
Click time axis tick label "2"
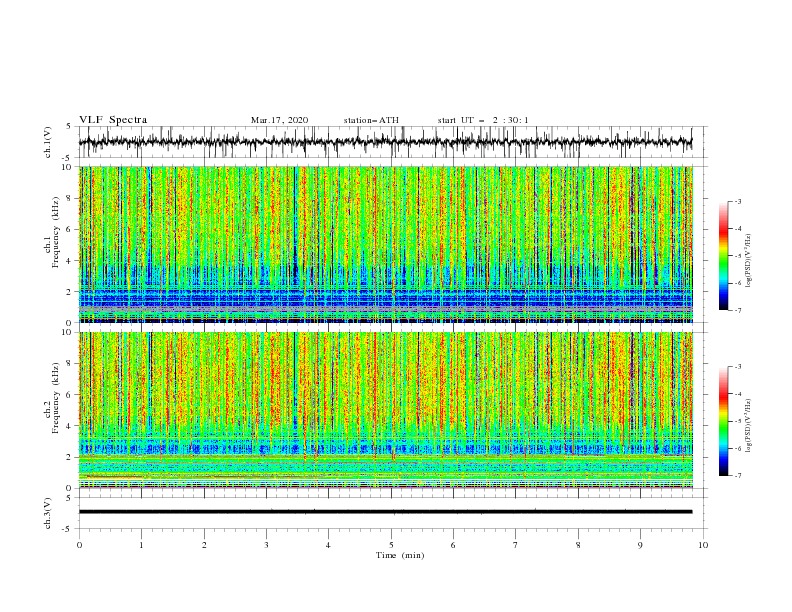point(204,545)
